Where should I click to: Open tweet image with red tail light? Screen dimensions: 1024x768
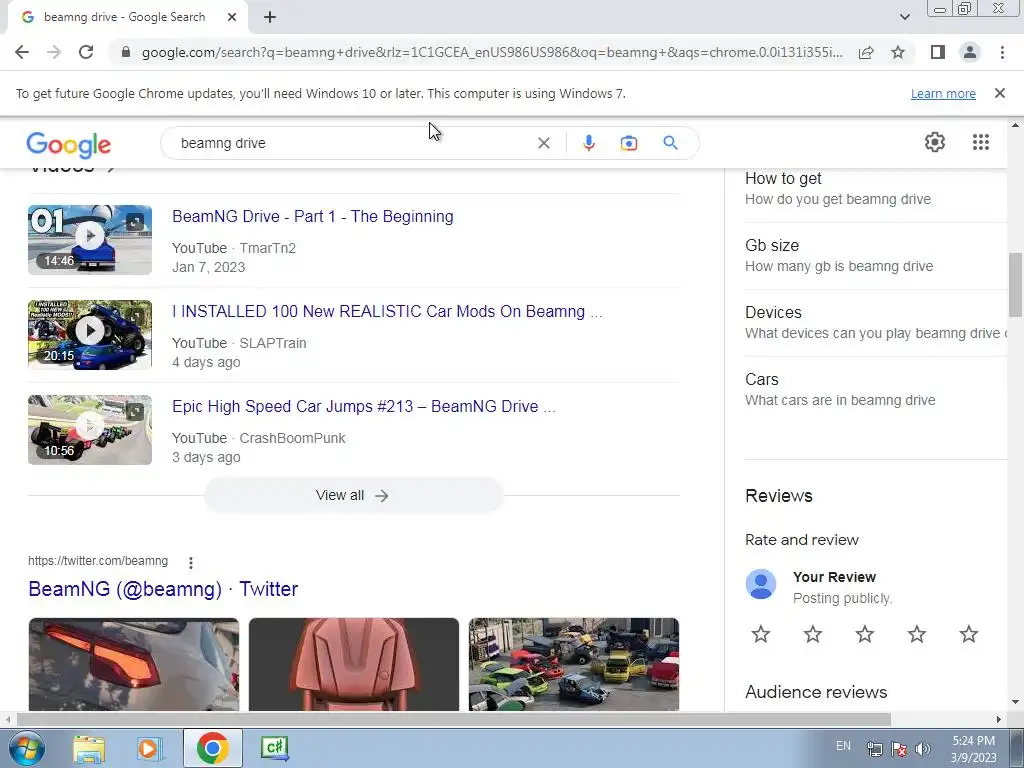[134, 664]
